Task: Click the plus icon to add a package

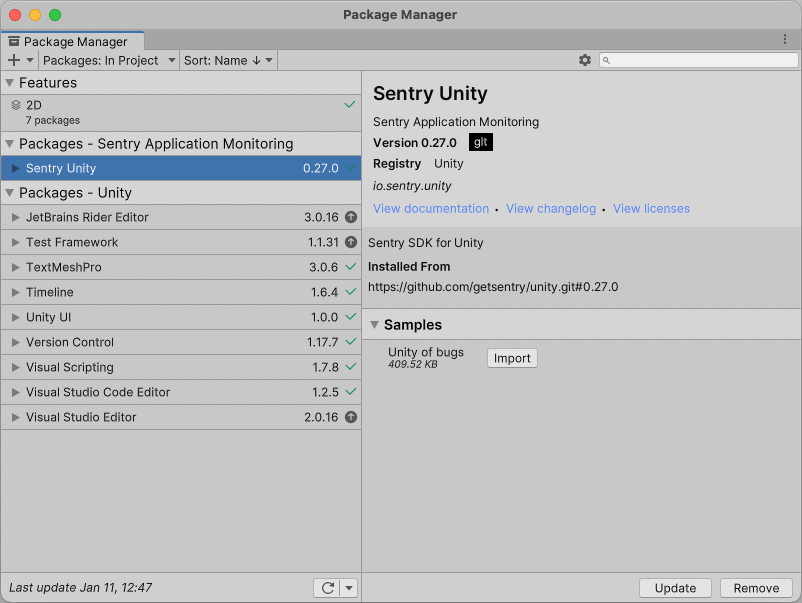Action: [x=14, y=60]
